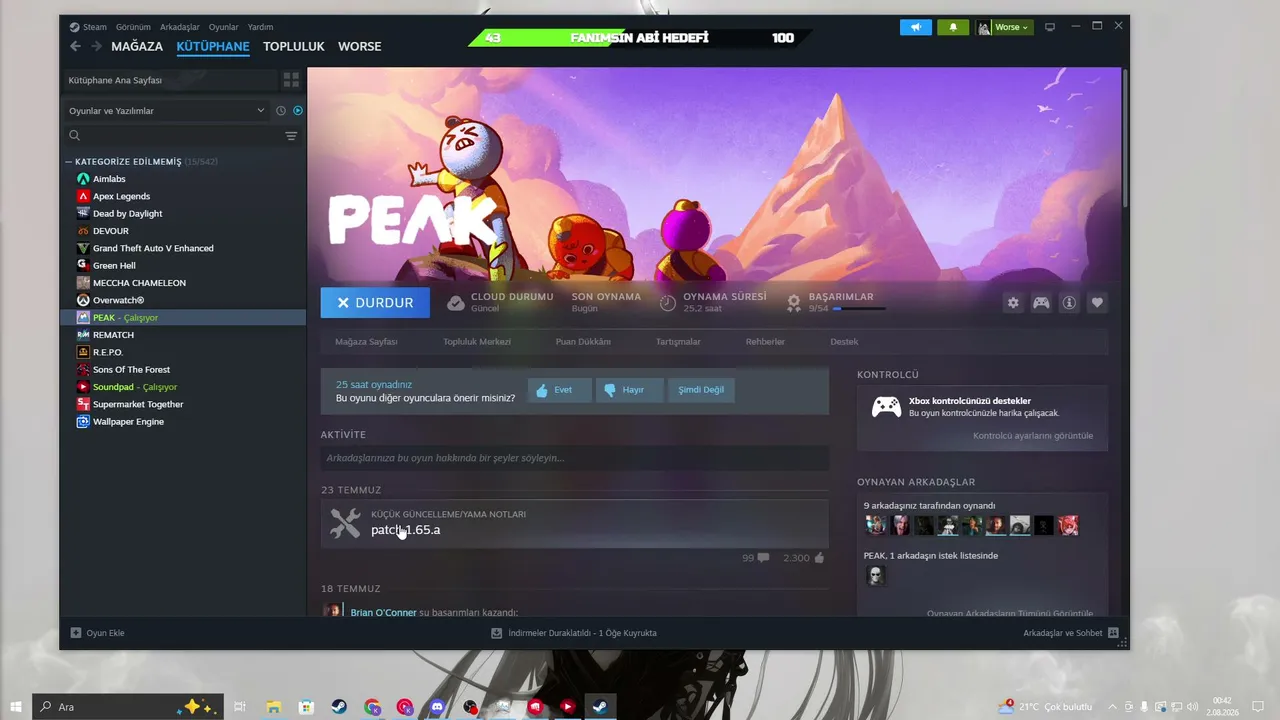The image size is (1280, 720).
Task: Click the Aimlabs game icon
Action: [x=83, y=179]
